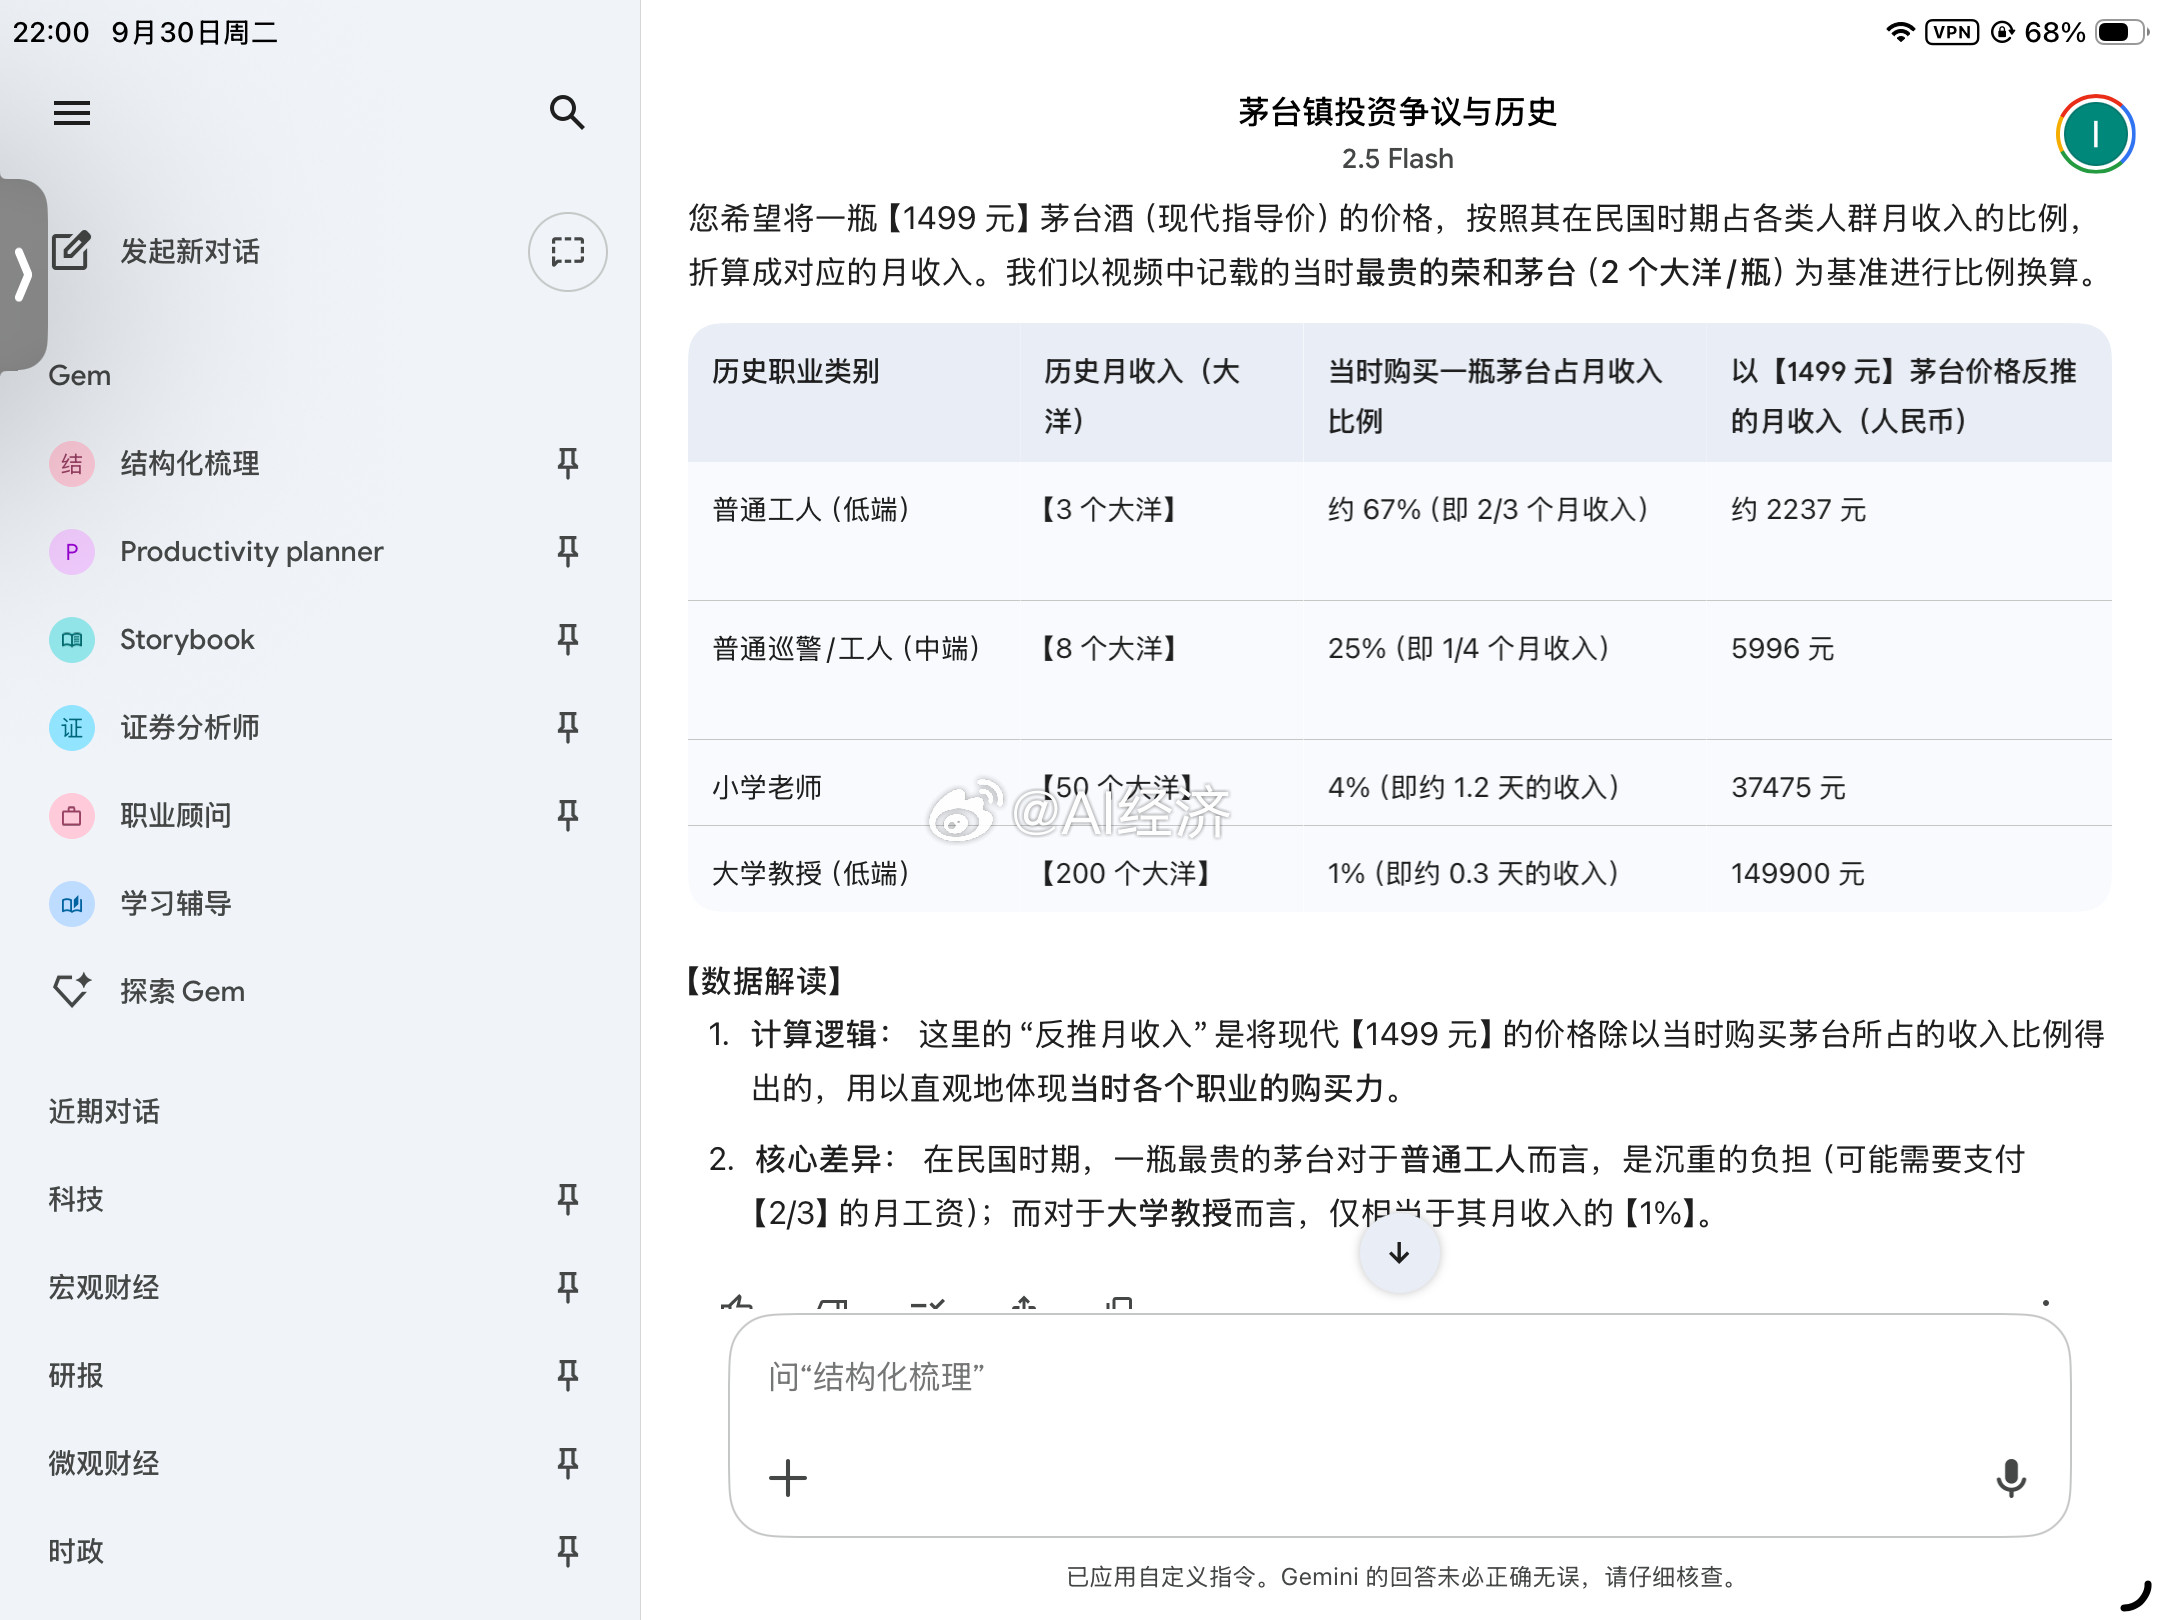Tap the plus attachment icon

(x=788, y=1478)
